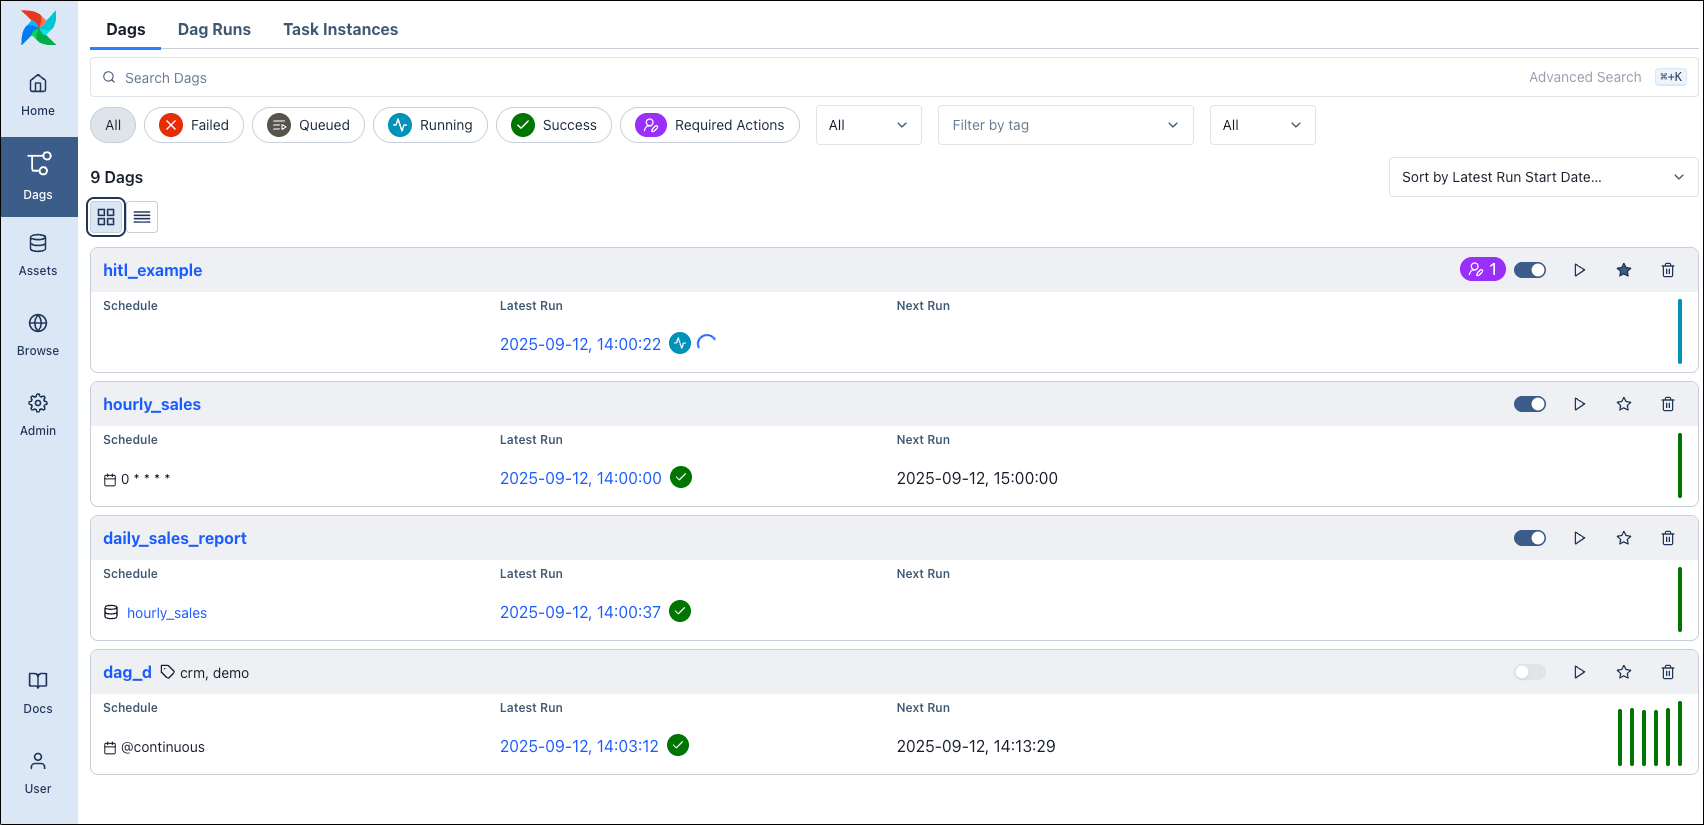Switch to the Dag Runs tab
The width and height of the screenshot is (1704, 825).
(x=214, y=29)
